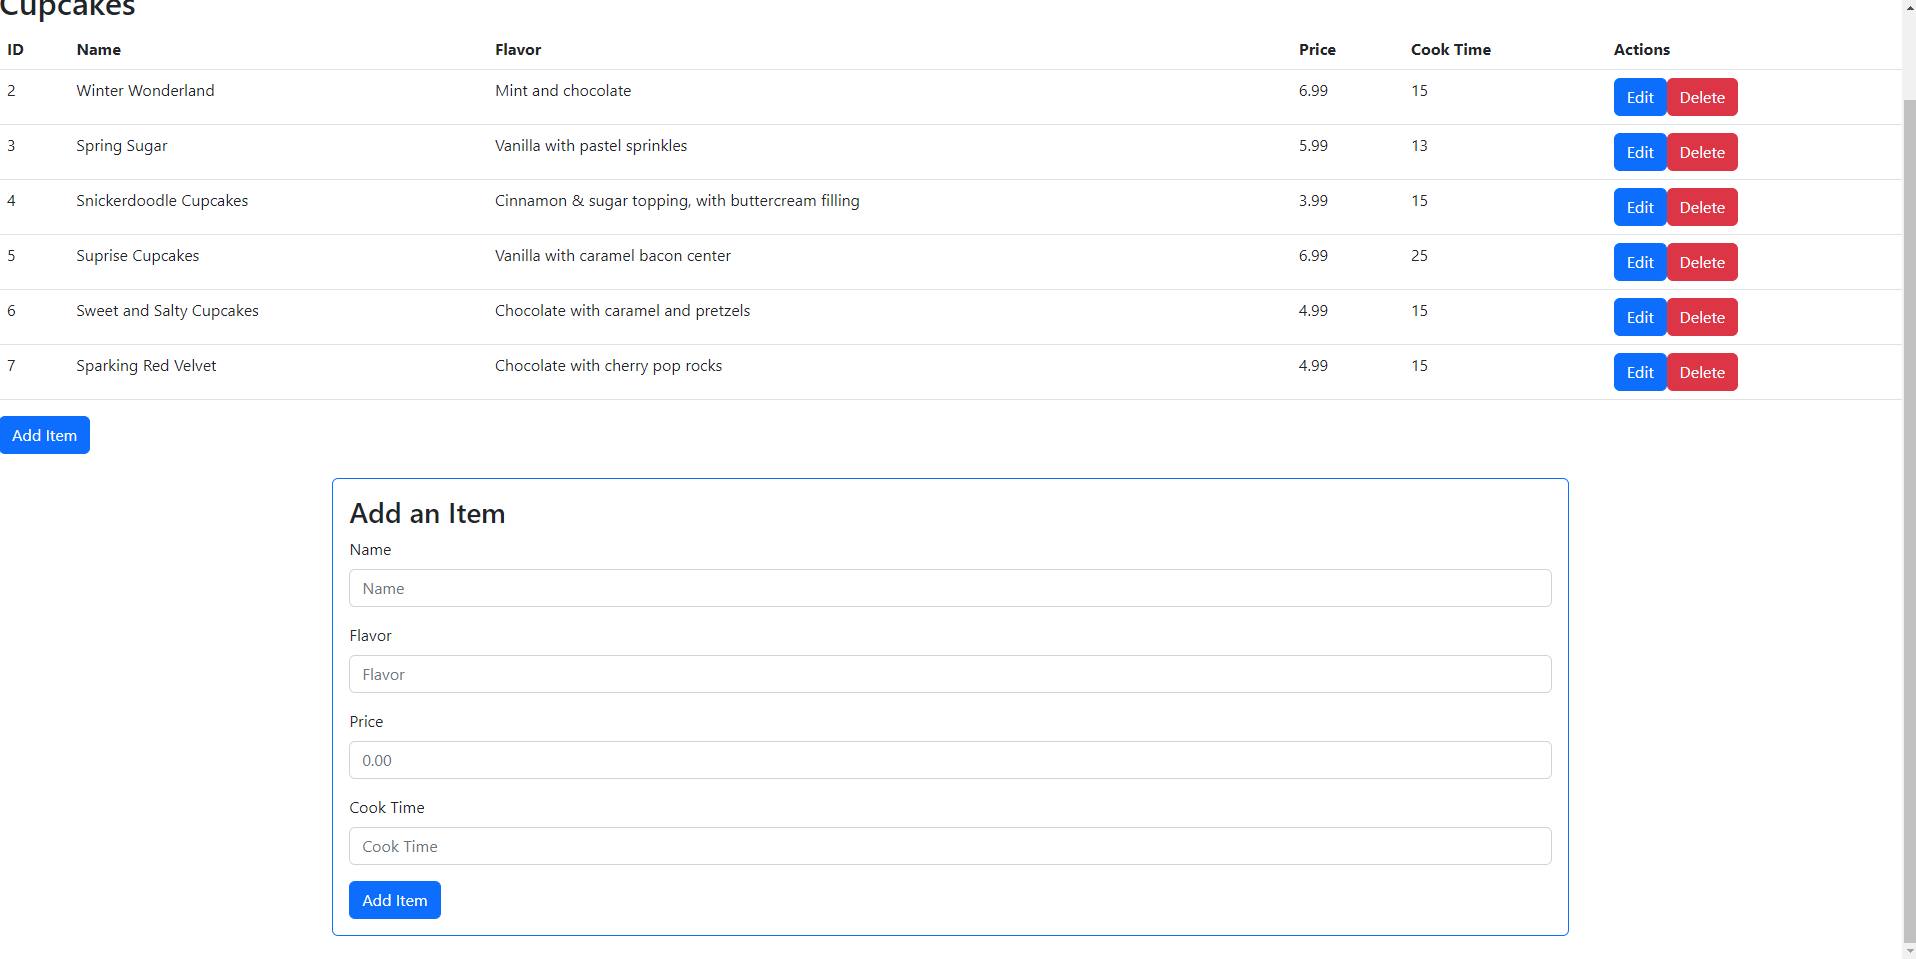1916x959 pixels.
Task: Open Edit for Suprise Cupcakes
Action: [1639, 262]
